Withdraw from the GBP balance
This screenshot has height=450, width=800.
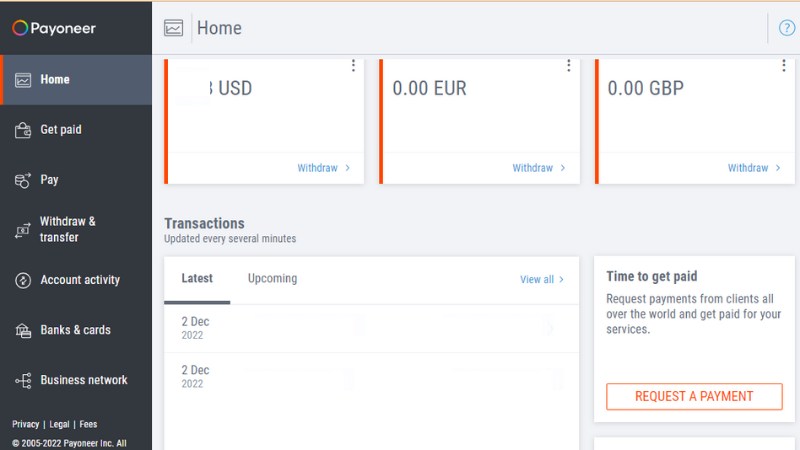[x=754, y=168]
